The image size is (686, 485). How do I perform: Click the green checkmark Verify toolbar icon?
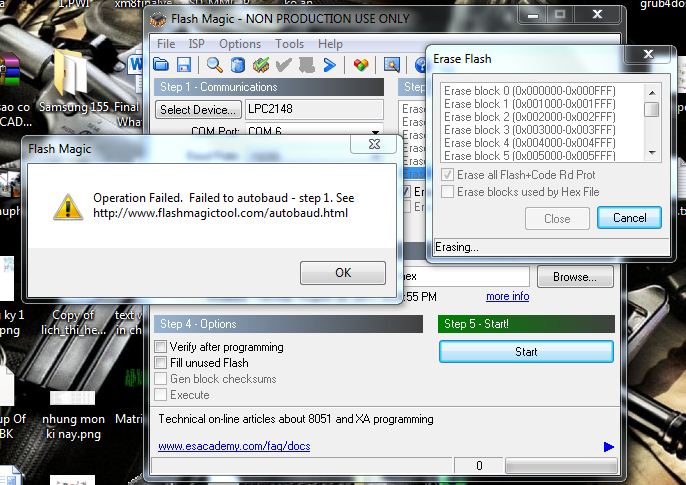click(x=261, y=65)
